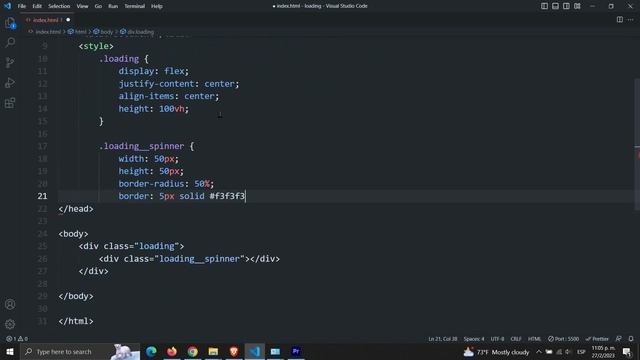Open the Windows notification center
Screen dimensions: 640x360
click(628, 352)
